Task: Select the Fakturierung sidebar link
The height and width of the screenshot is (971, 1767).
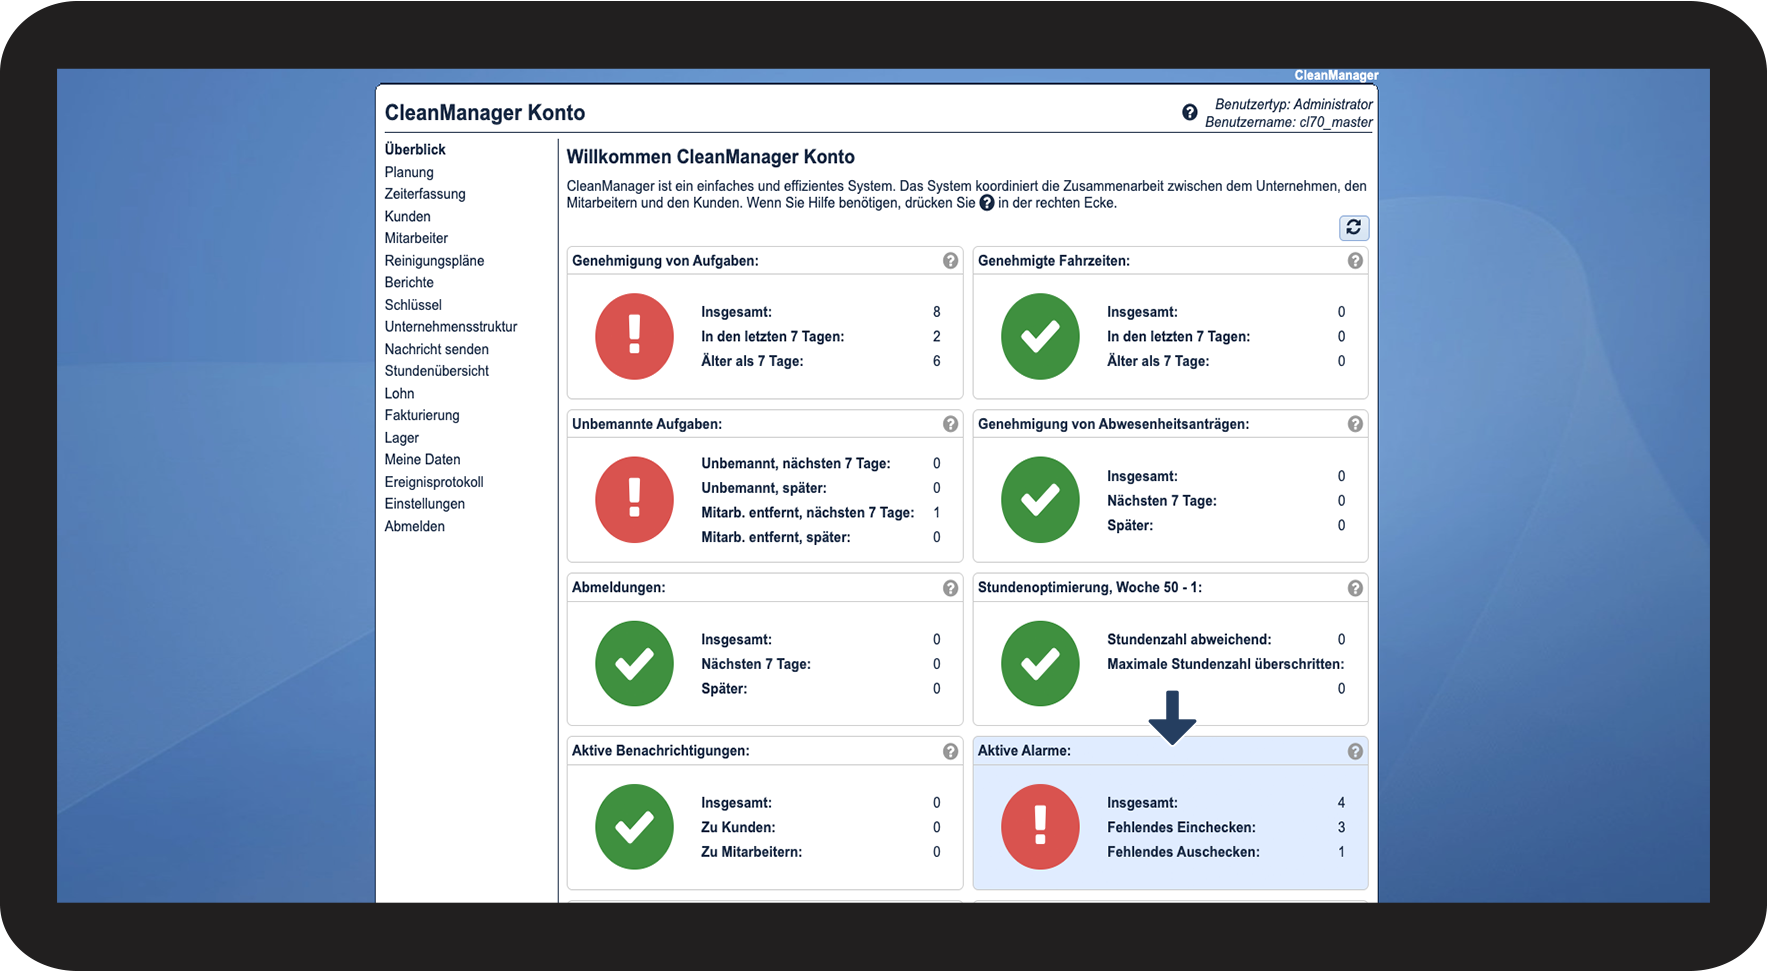Action: click(x=422, y=415)
